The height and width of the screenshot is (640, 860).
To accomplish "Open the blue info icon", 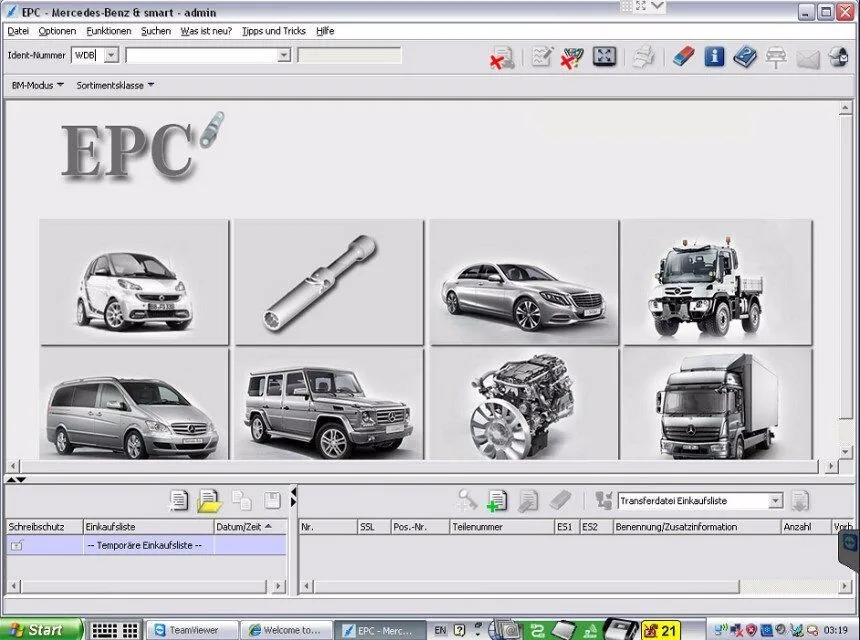I will [714, 56].
